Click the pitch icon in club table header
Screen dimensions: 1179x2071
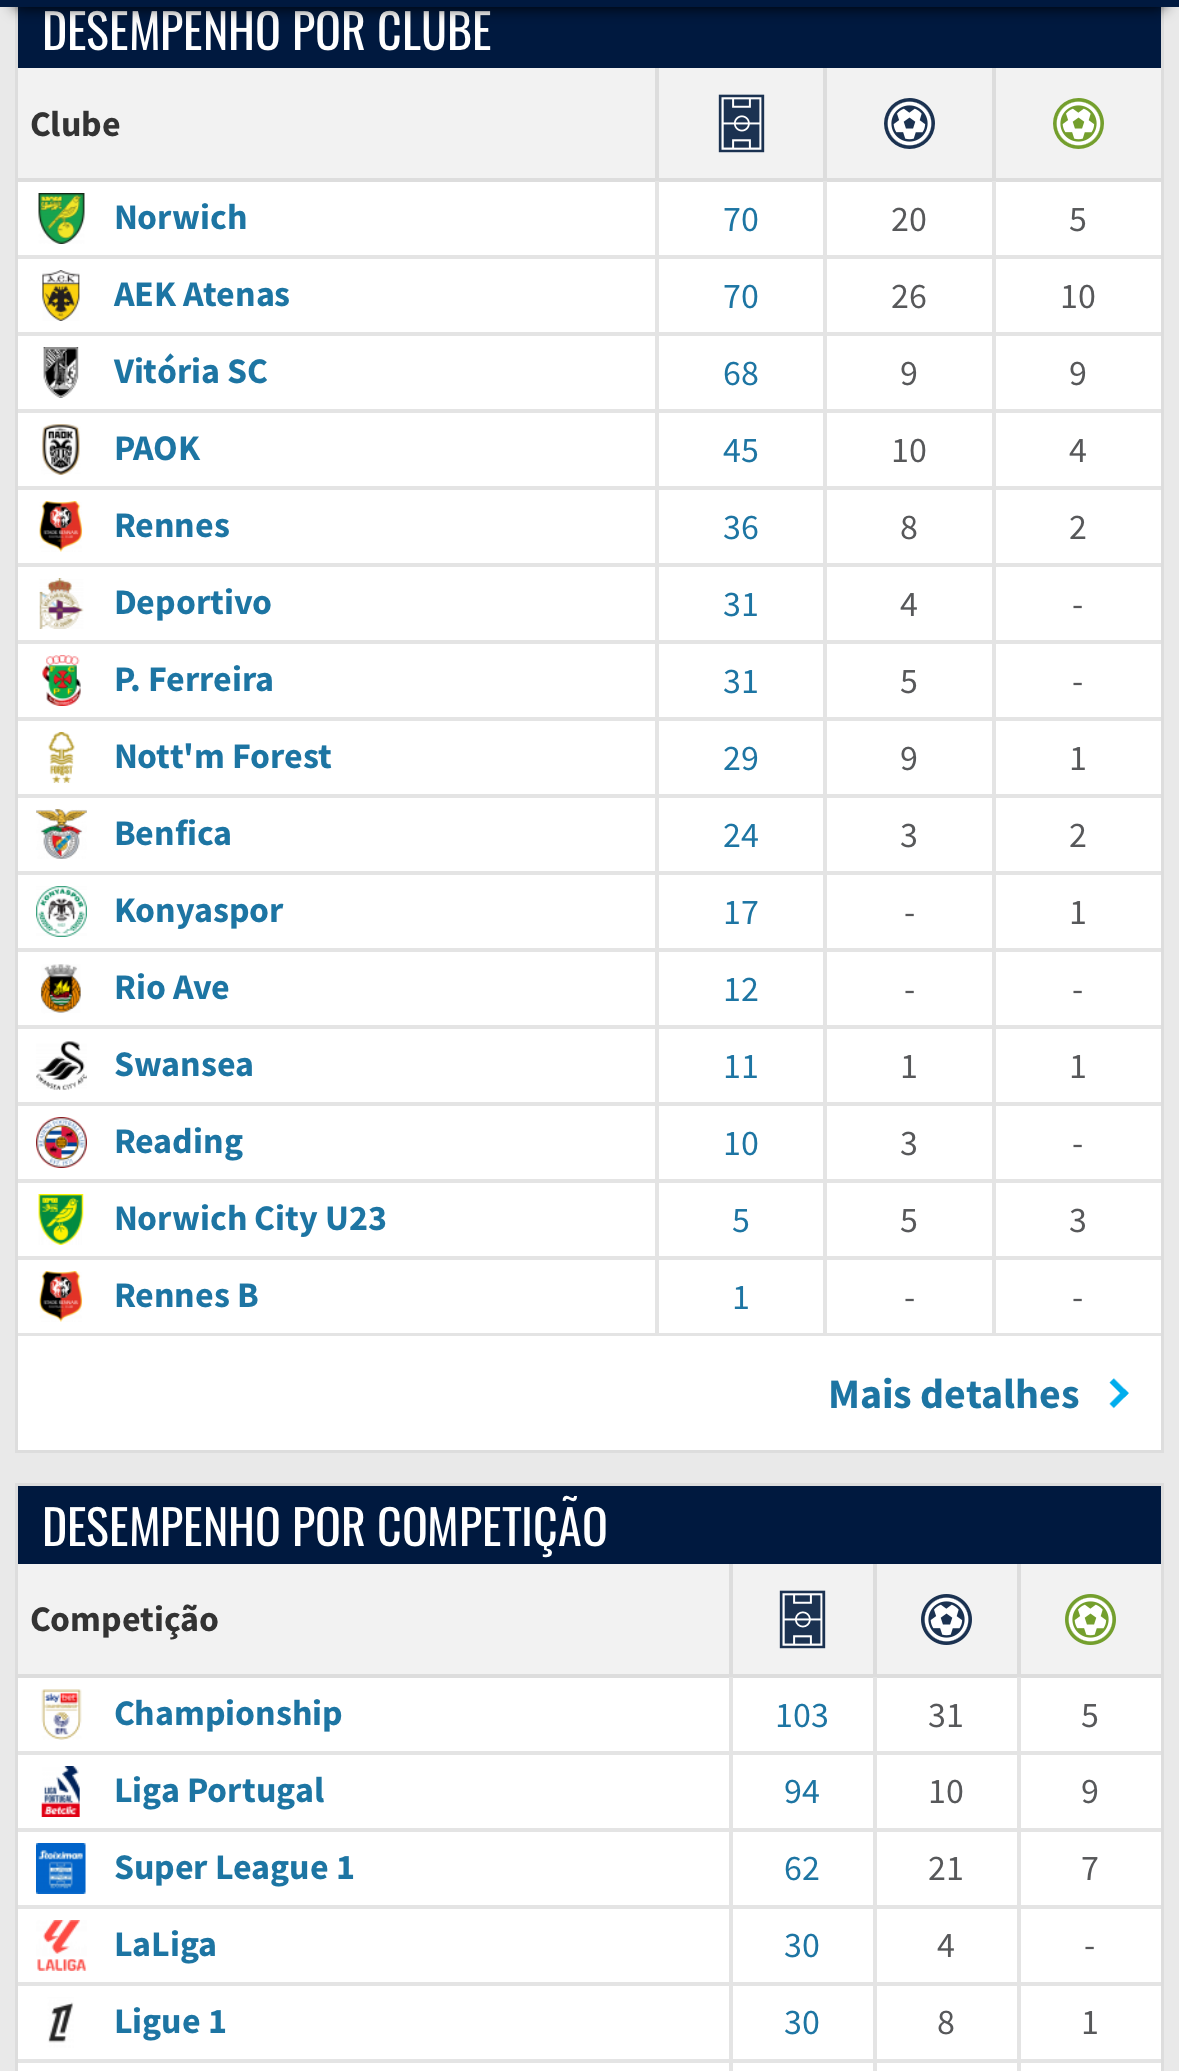[x=741, y=124]
